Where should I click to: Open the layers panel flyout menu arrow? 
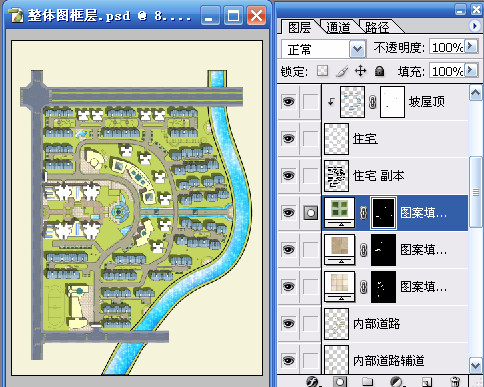(474, 26)
